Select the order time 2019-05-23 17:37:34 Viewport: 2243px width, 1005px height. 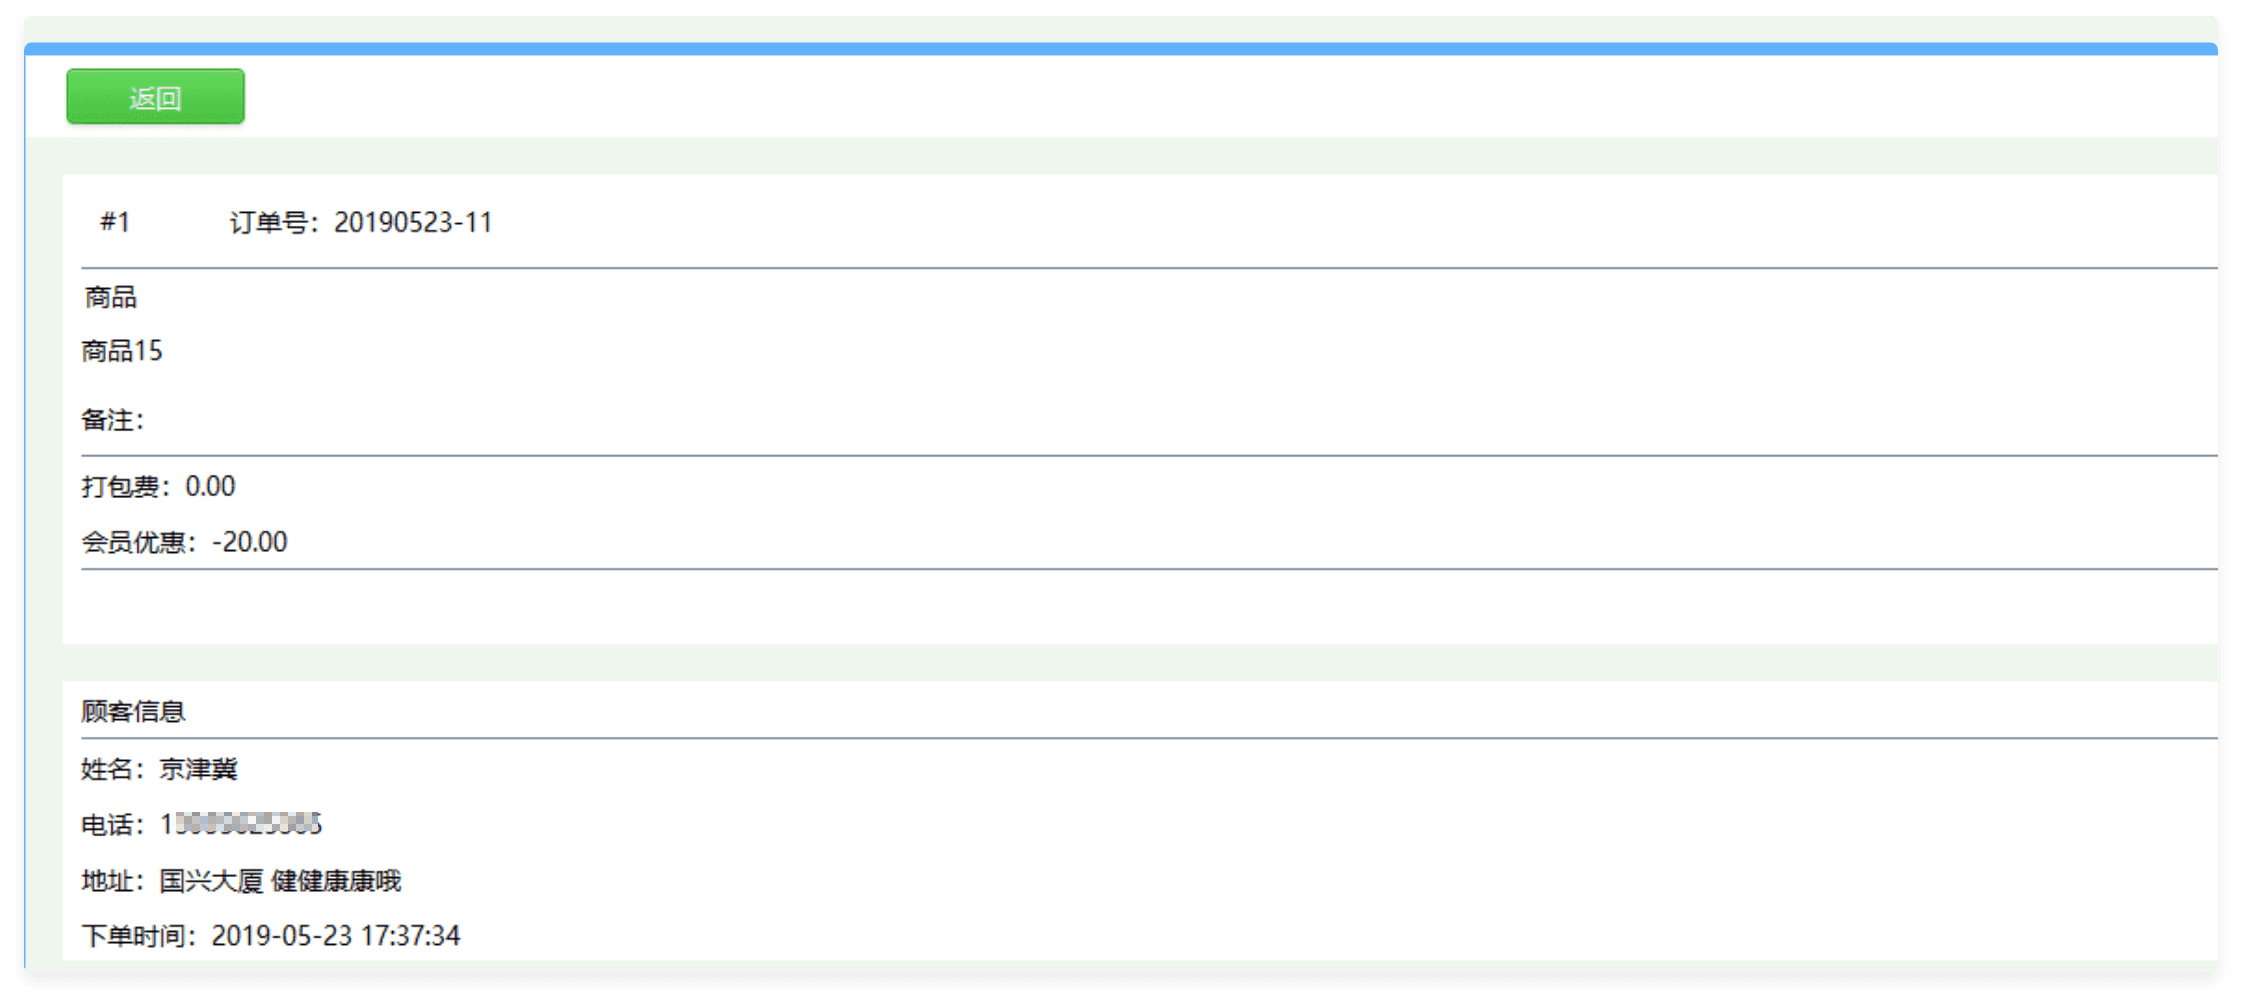click(336, 936)
